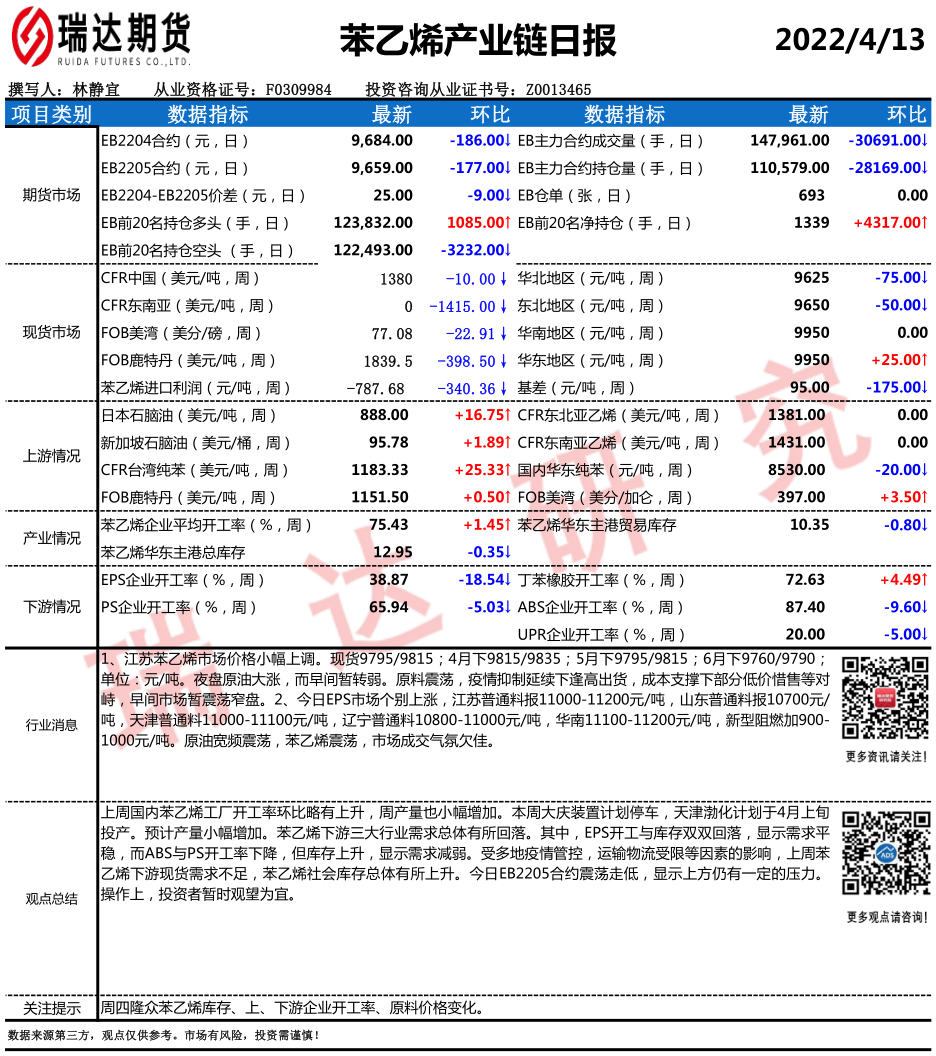Select the 项目类别 column header
The width and height of the screenshot is (936, 1056).
(51, 114)
